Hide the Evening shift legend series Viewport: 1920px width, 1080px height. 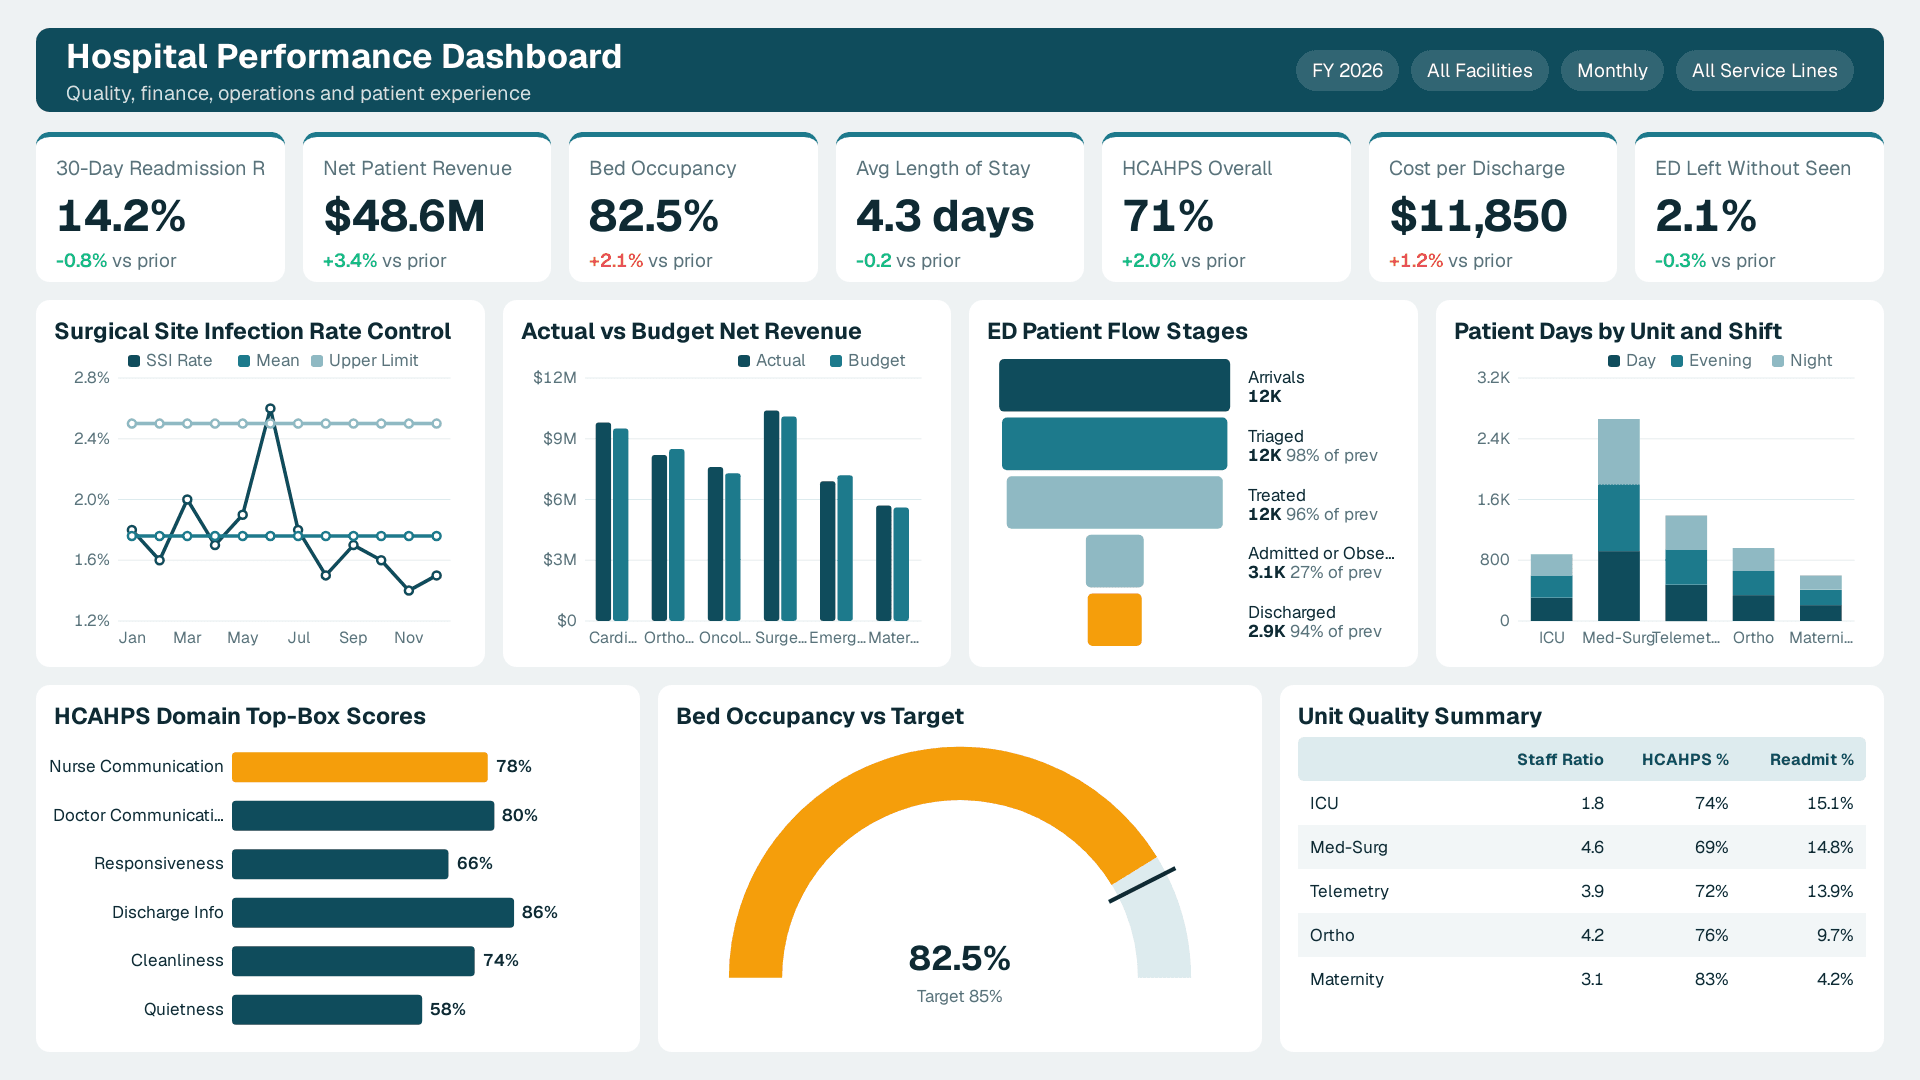click(1711, 360)
